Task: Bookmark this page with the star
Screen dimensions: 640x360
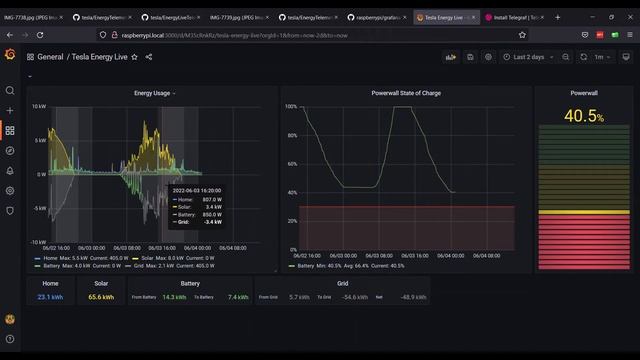Action: 522,35
